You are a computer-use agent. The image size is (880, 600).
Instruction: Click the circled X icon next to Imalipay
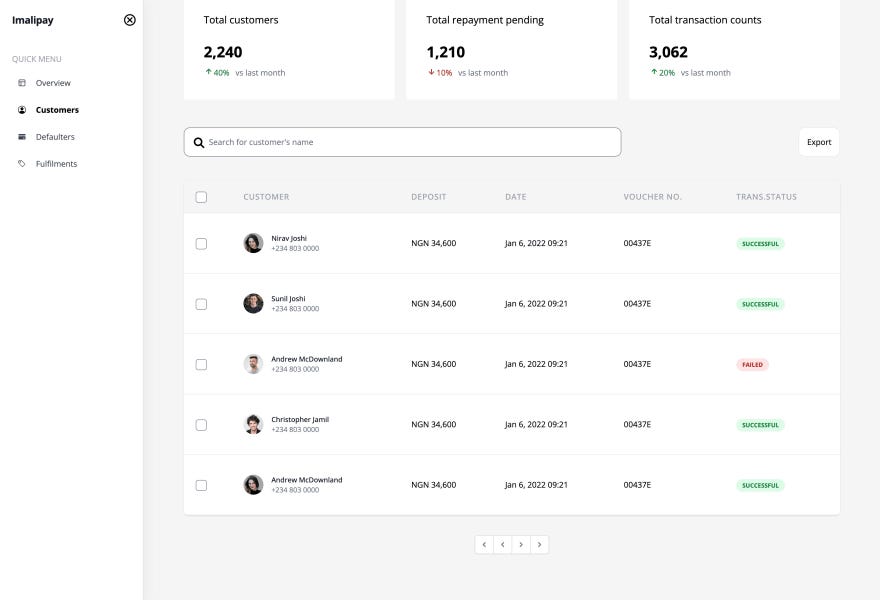click(x=129, y=19)
